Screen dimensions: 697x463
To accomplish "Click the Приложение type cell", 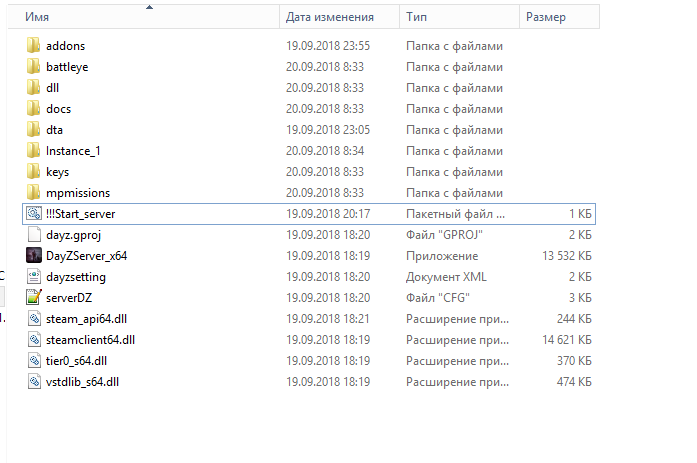I will [x=442, y=256].
